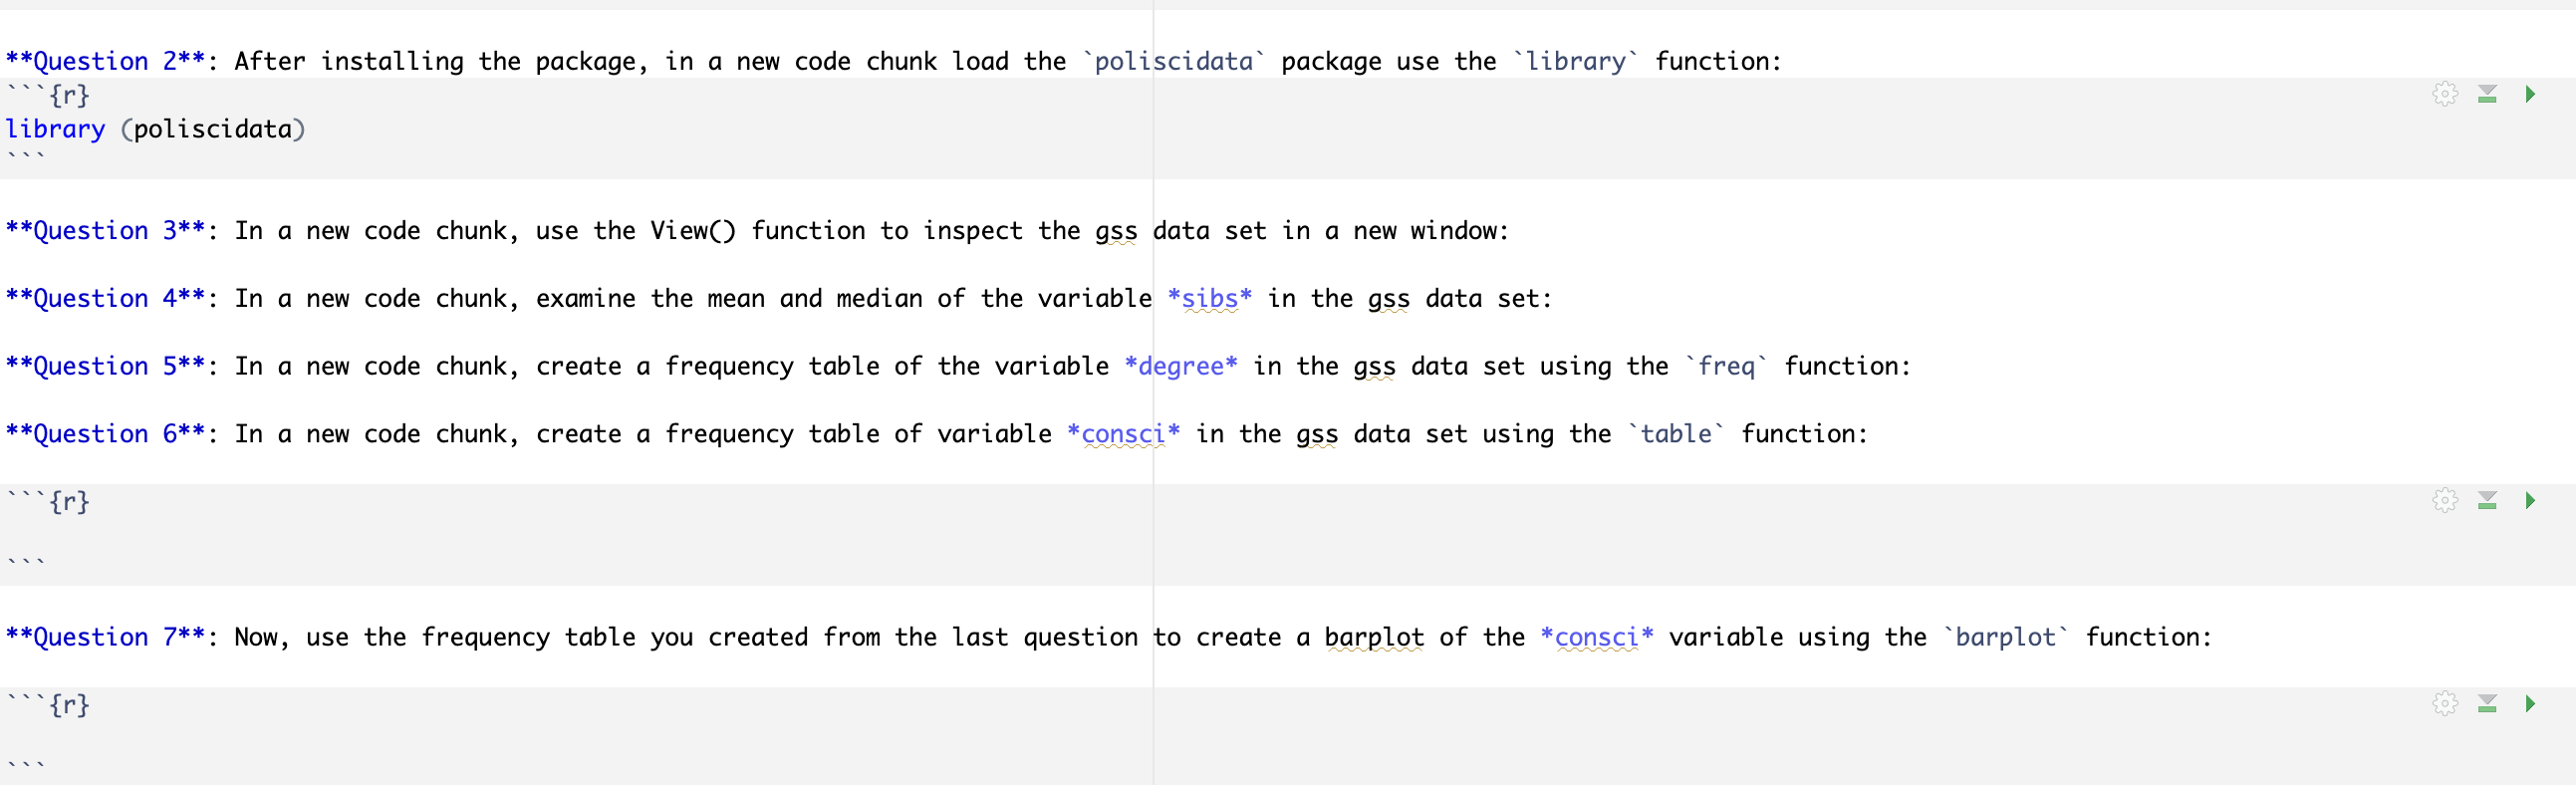Click the underlined word consci in Question 6

[1122, 434]
